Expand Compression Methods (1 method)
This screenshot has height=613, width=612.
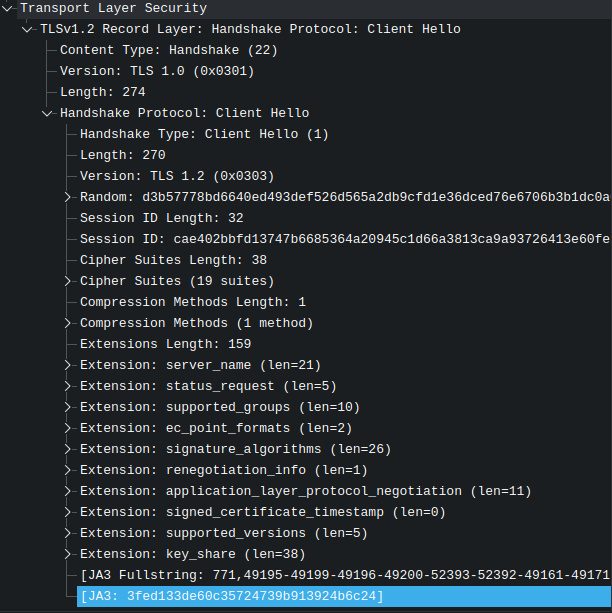(x=67, y=323)
